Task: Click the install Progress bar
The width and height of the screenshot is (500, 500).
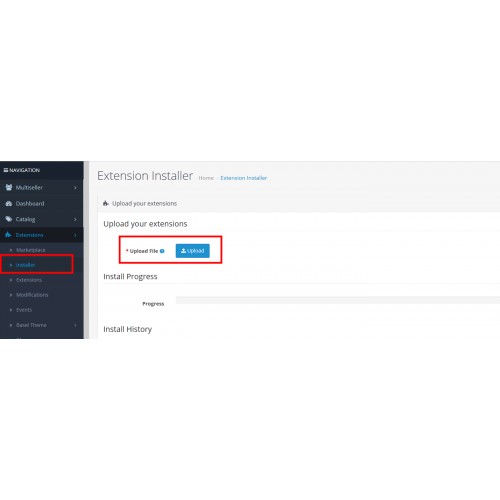Action: coord(338,300)
